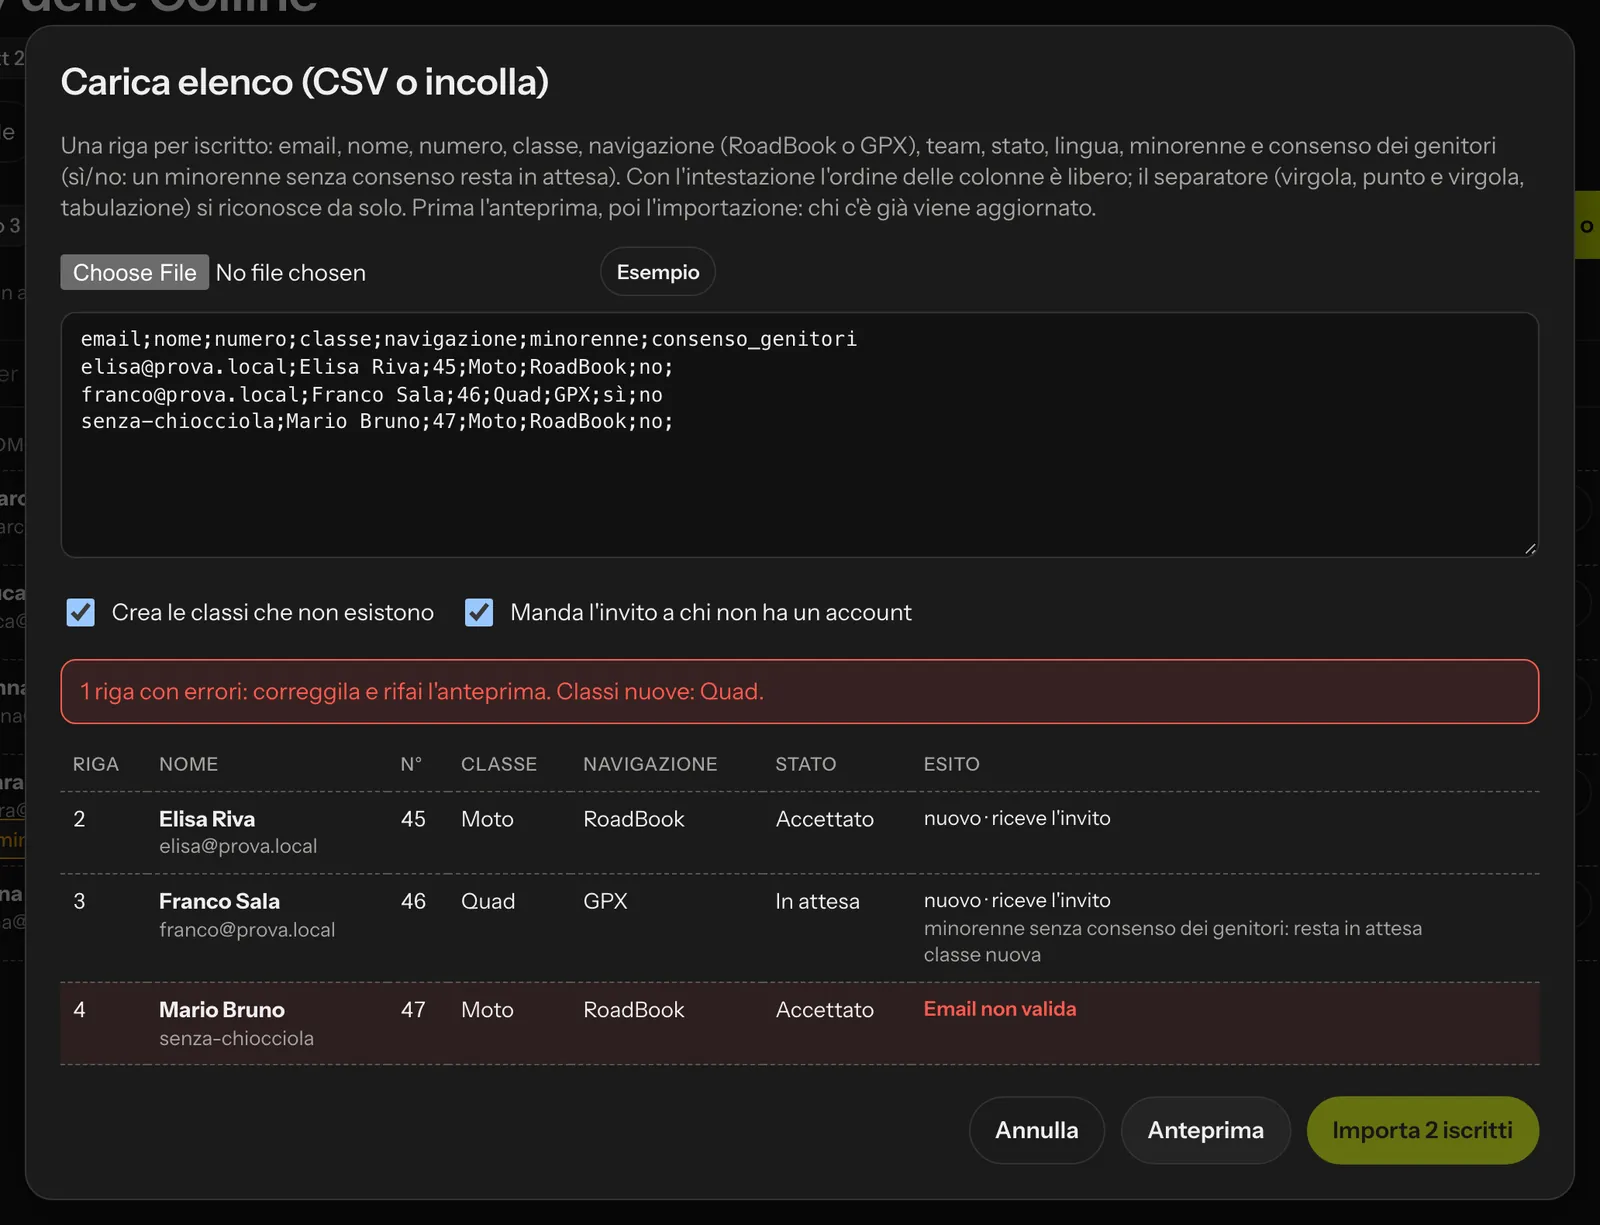
Task: Click the NAVIGAZIONE column header
Action: click(650, 764)
